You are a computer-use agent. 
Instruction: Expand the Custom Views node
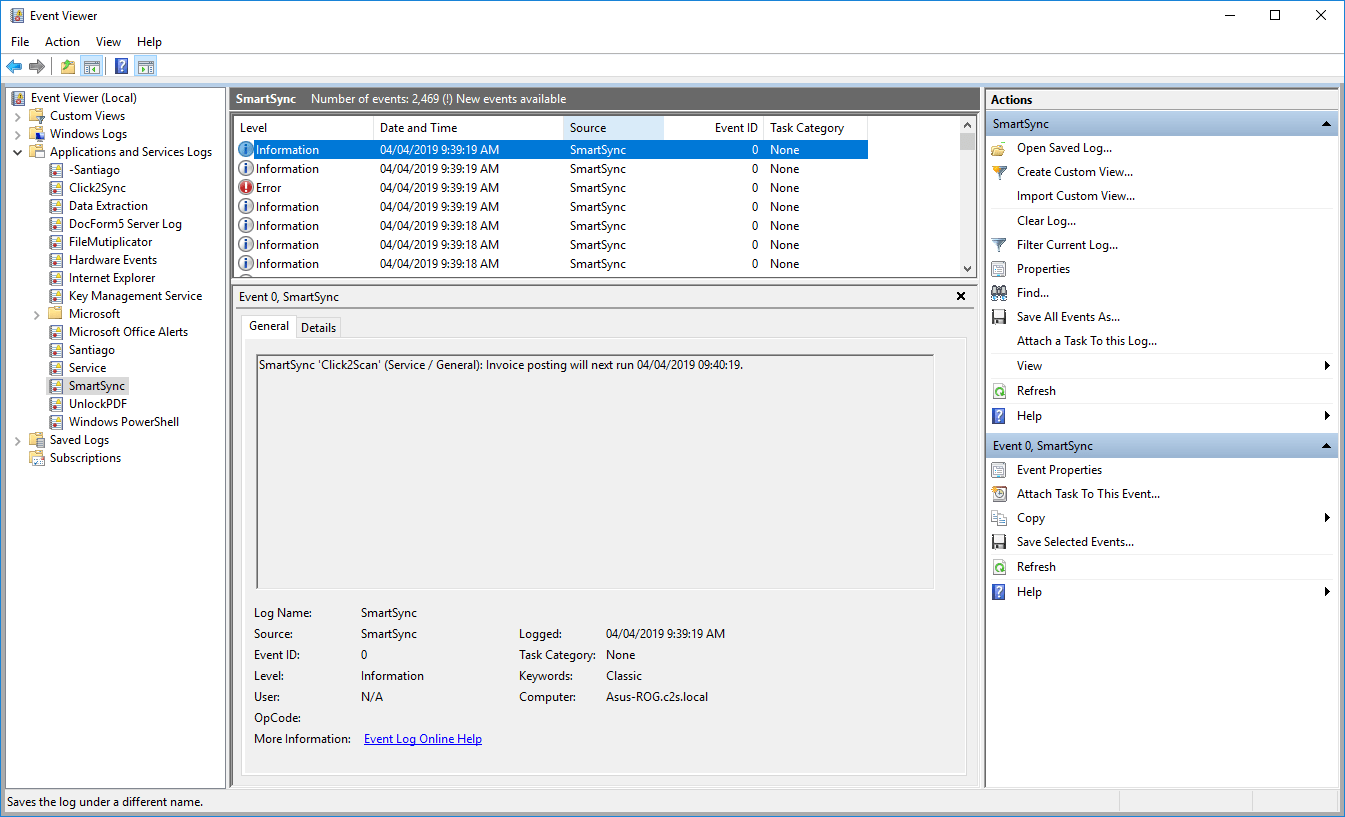click(x=18, y=116)
